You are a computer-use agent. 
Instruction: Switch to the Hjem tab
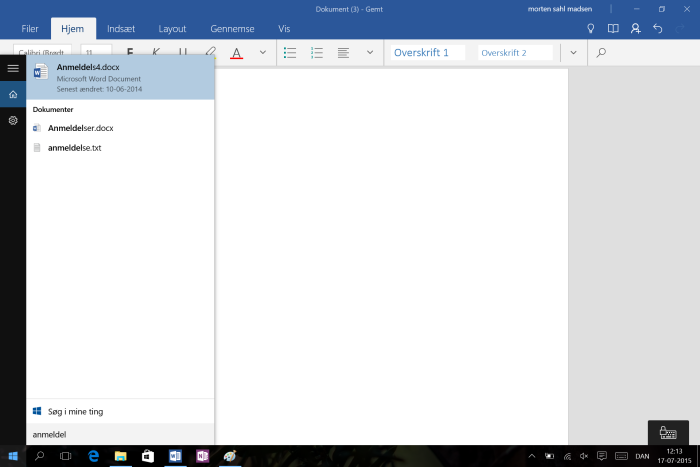click(73, 29)
